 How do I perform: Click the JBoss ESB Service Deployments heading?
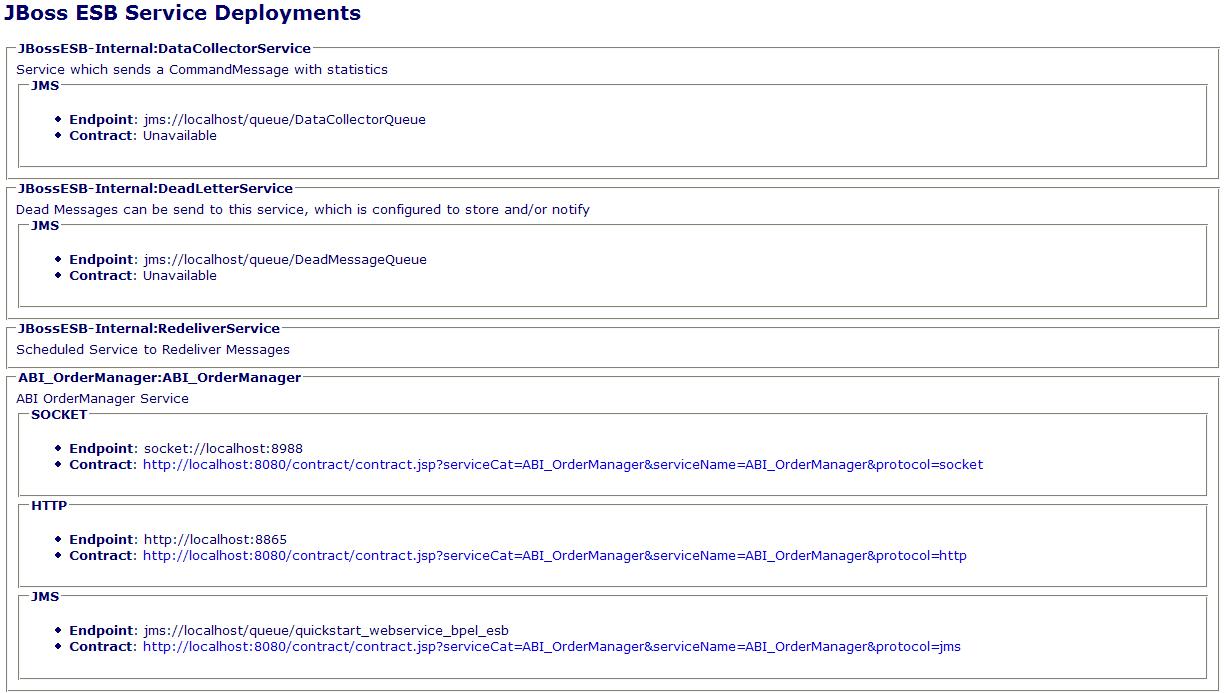(182, 14)
